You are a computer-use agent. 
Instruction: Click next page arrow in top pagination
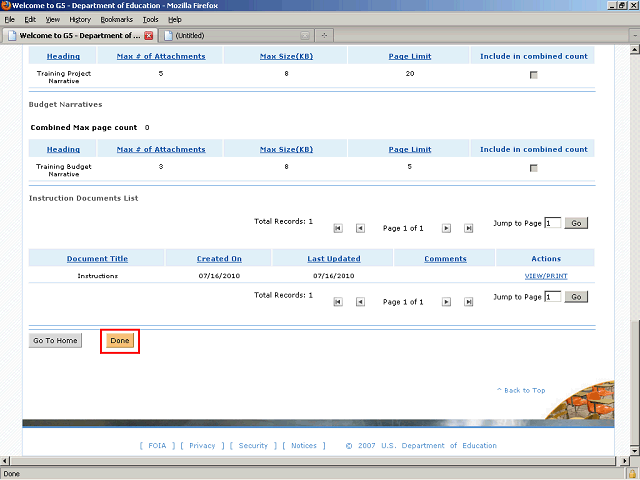click(x=447, y=228)
